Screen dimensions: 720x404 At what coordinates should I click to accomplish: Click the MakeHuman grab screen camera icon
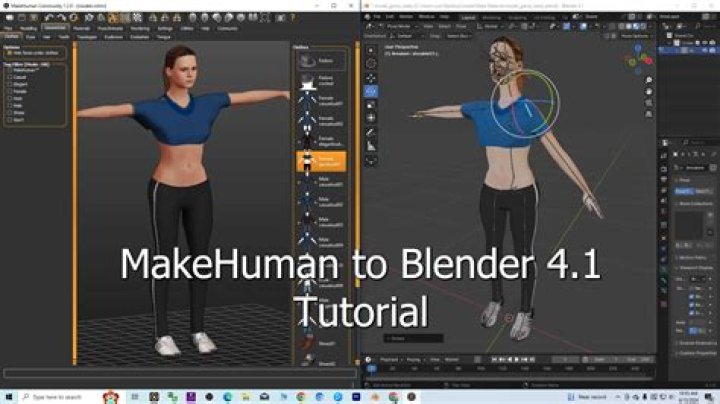tap(281, 18)
